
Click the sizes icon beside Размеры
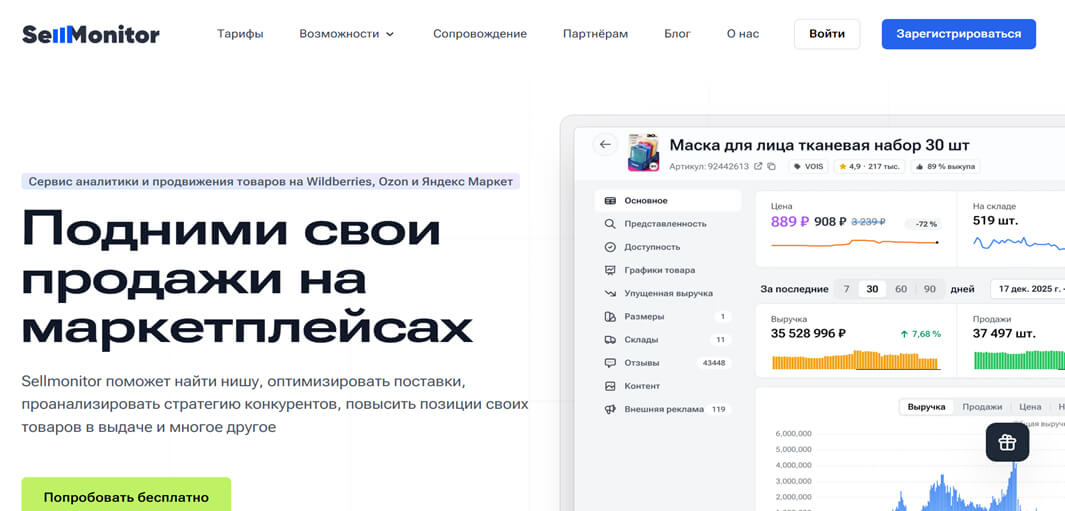(x=610, y=316)
